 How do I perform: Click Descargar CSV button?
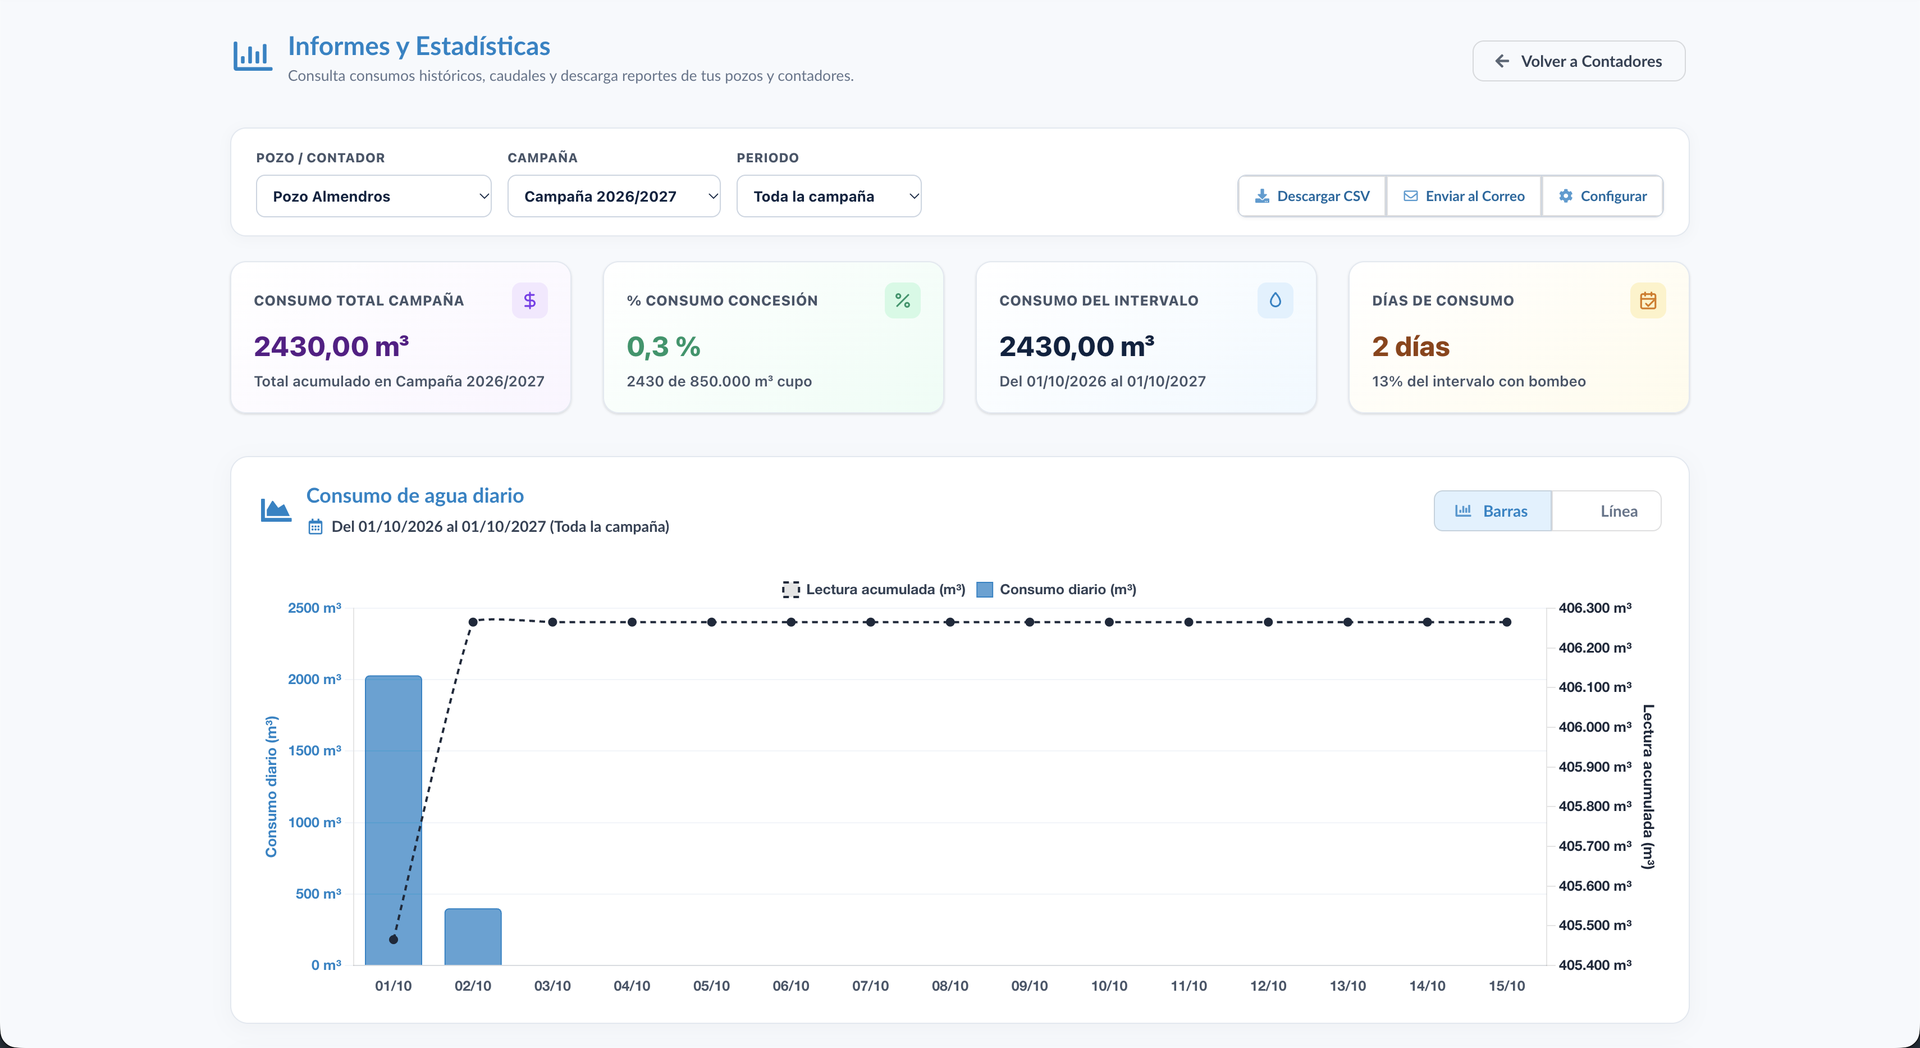tap(1312, 196)
